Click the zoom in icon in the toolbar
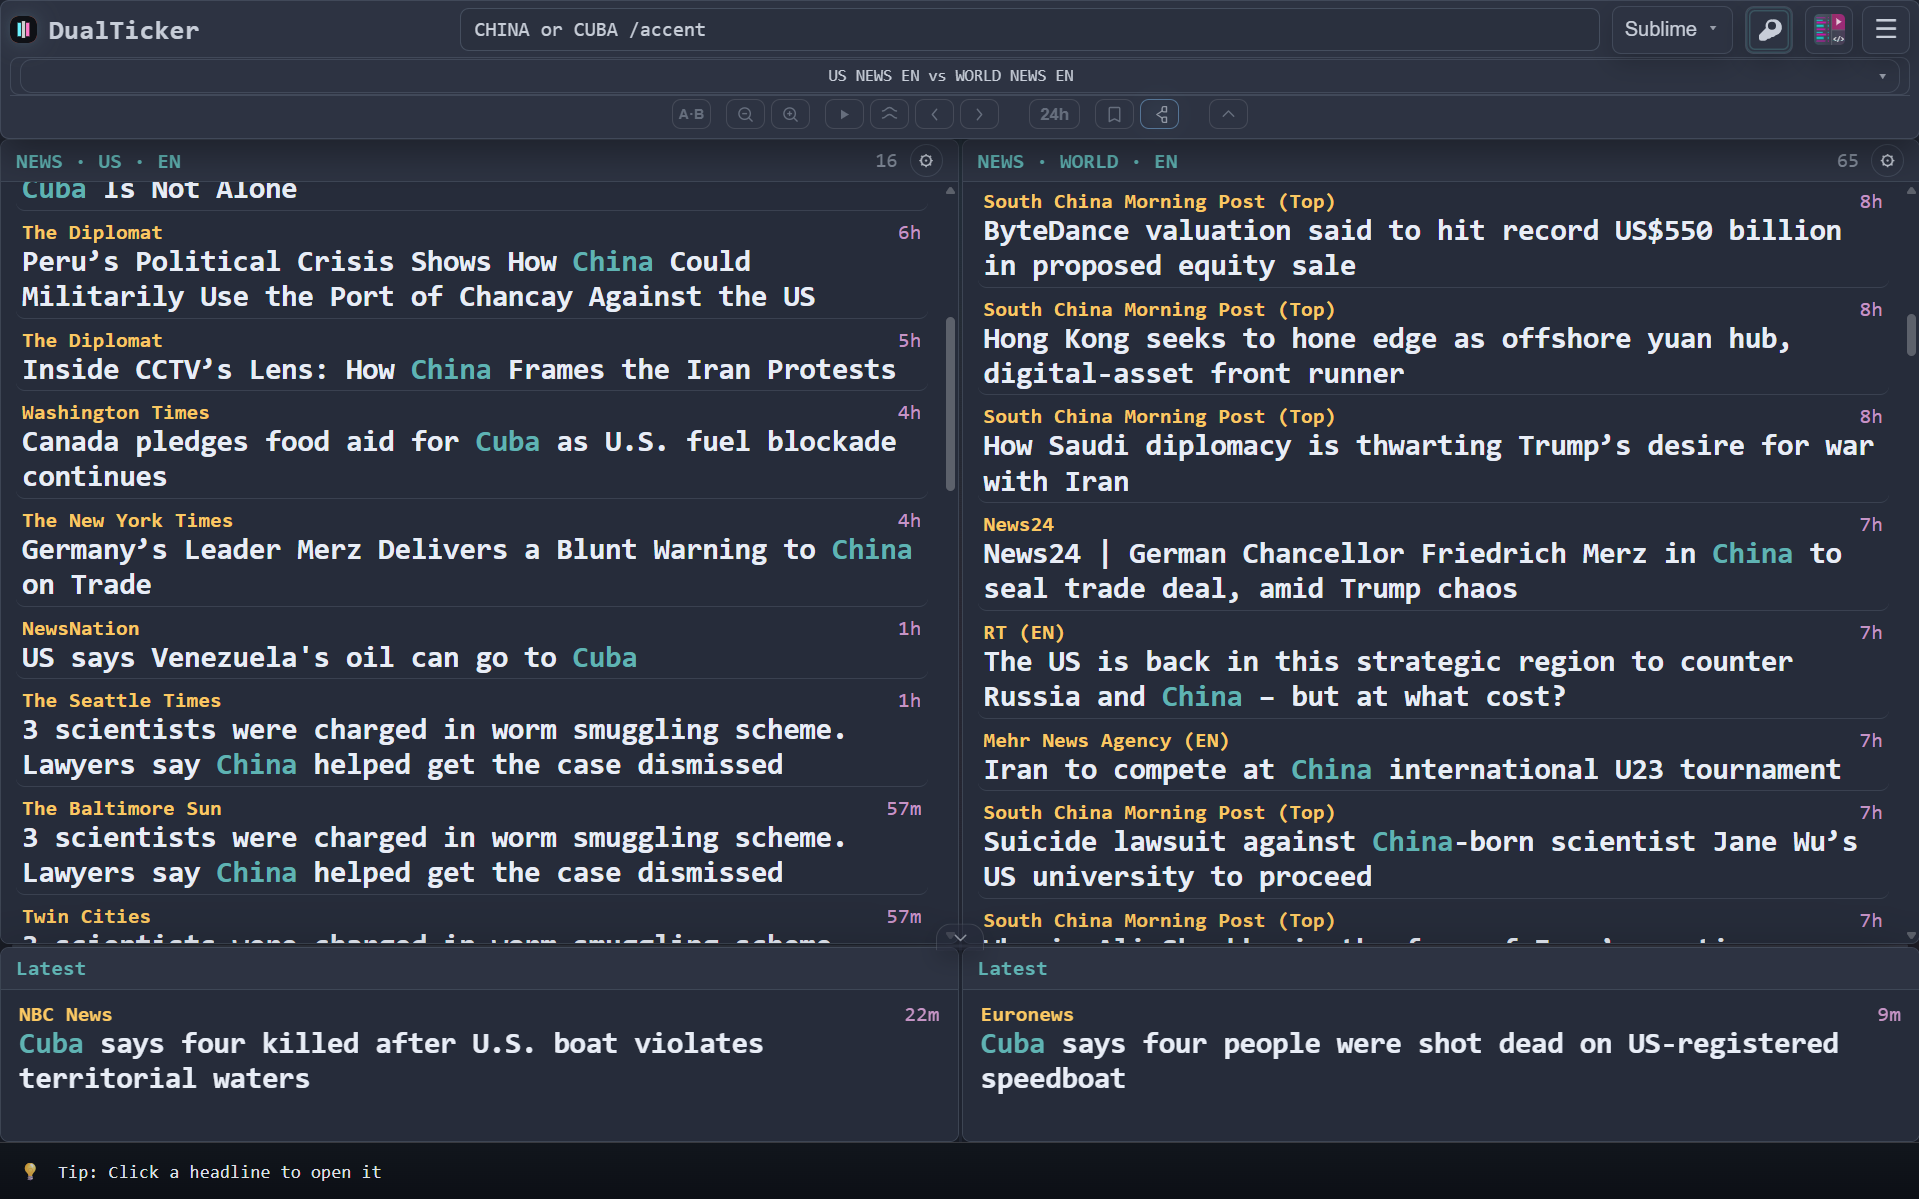The width and height of the screenshot is (1919, 1199). [790, 114]
